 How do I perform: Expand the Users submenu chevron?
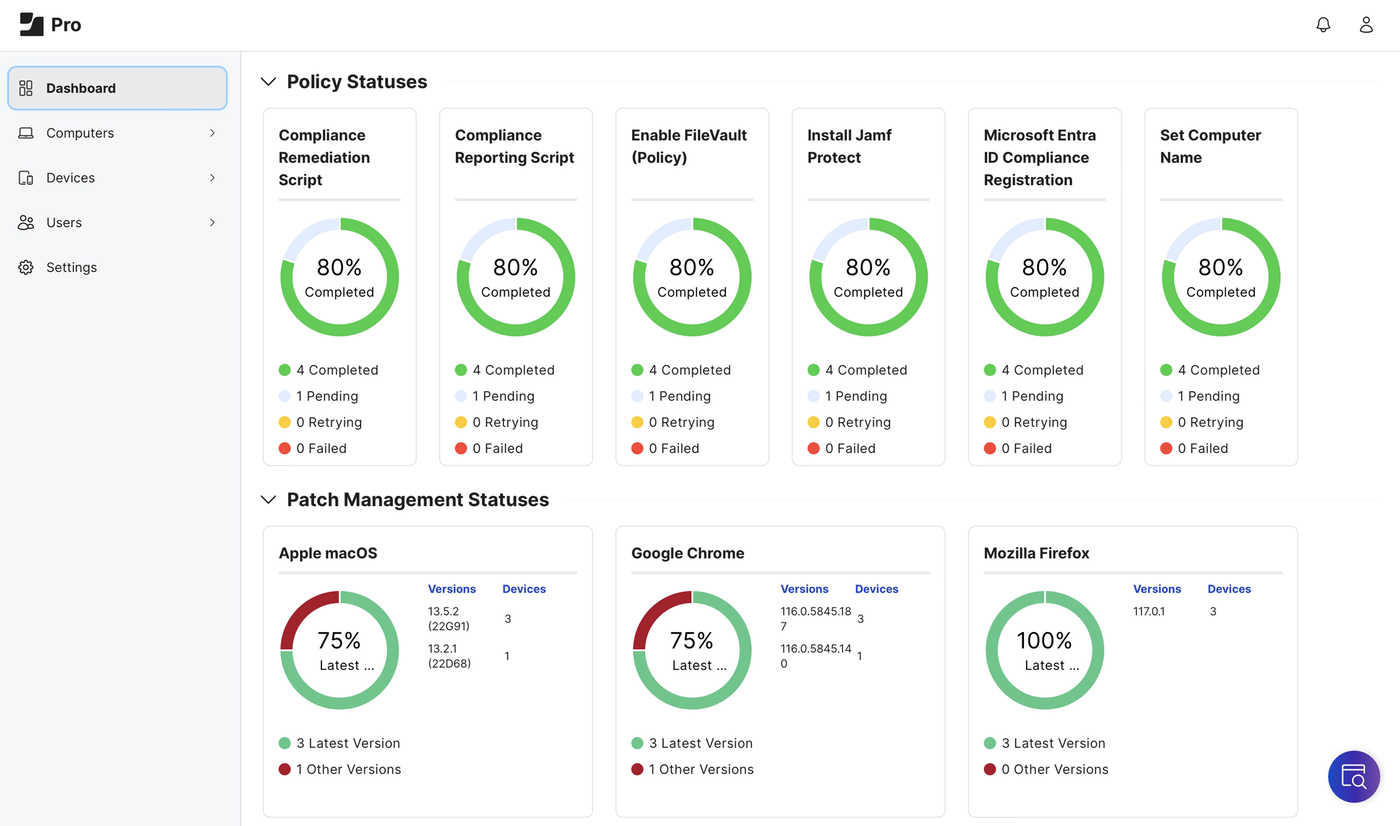click(212, 223)
